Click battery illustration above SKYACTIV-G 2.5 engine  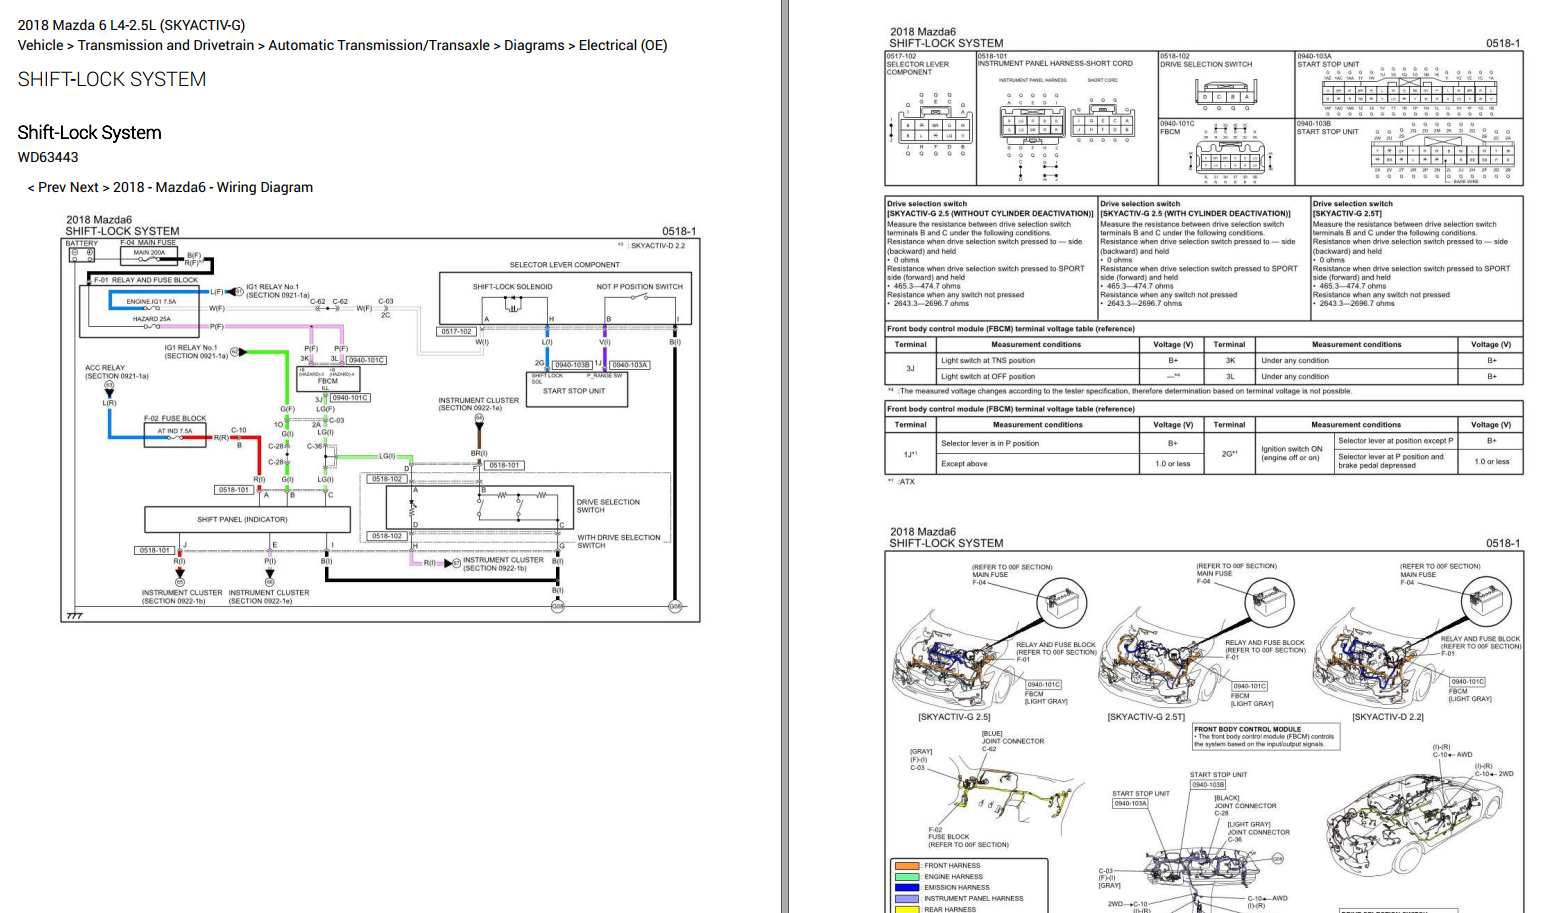click(1060, 603)
